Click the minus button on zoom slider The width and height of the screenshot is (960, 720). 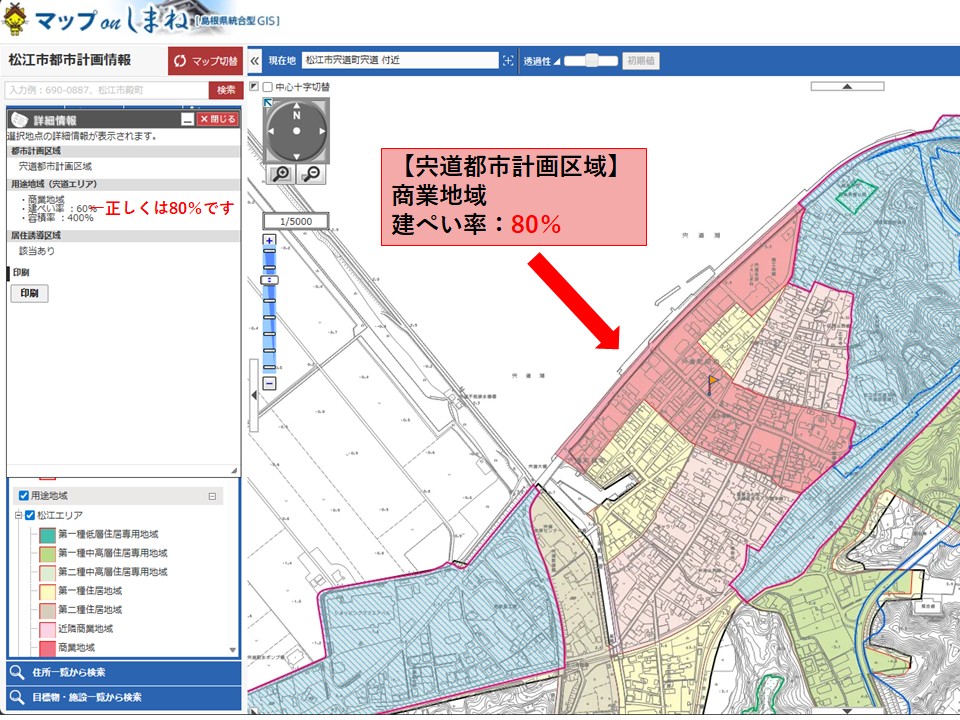point(269,383)
